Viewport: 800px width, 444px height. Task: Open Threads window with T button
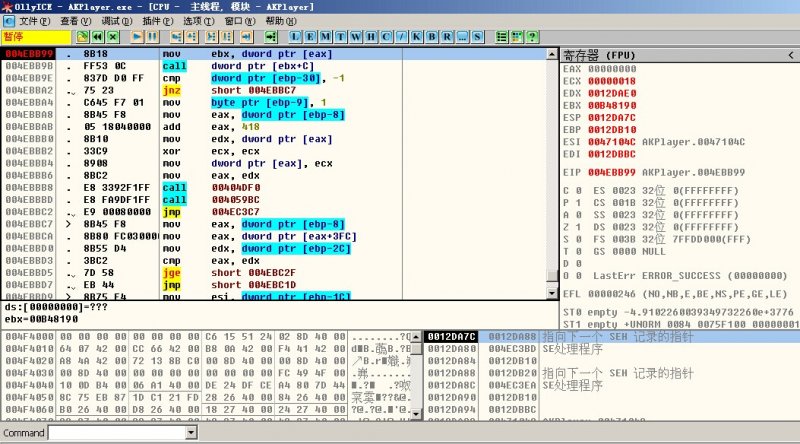(340, 37)
